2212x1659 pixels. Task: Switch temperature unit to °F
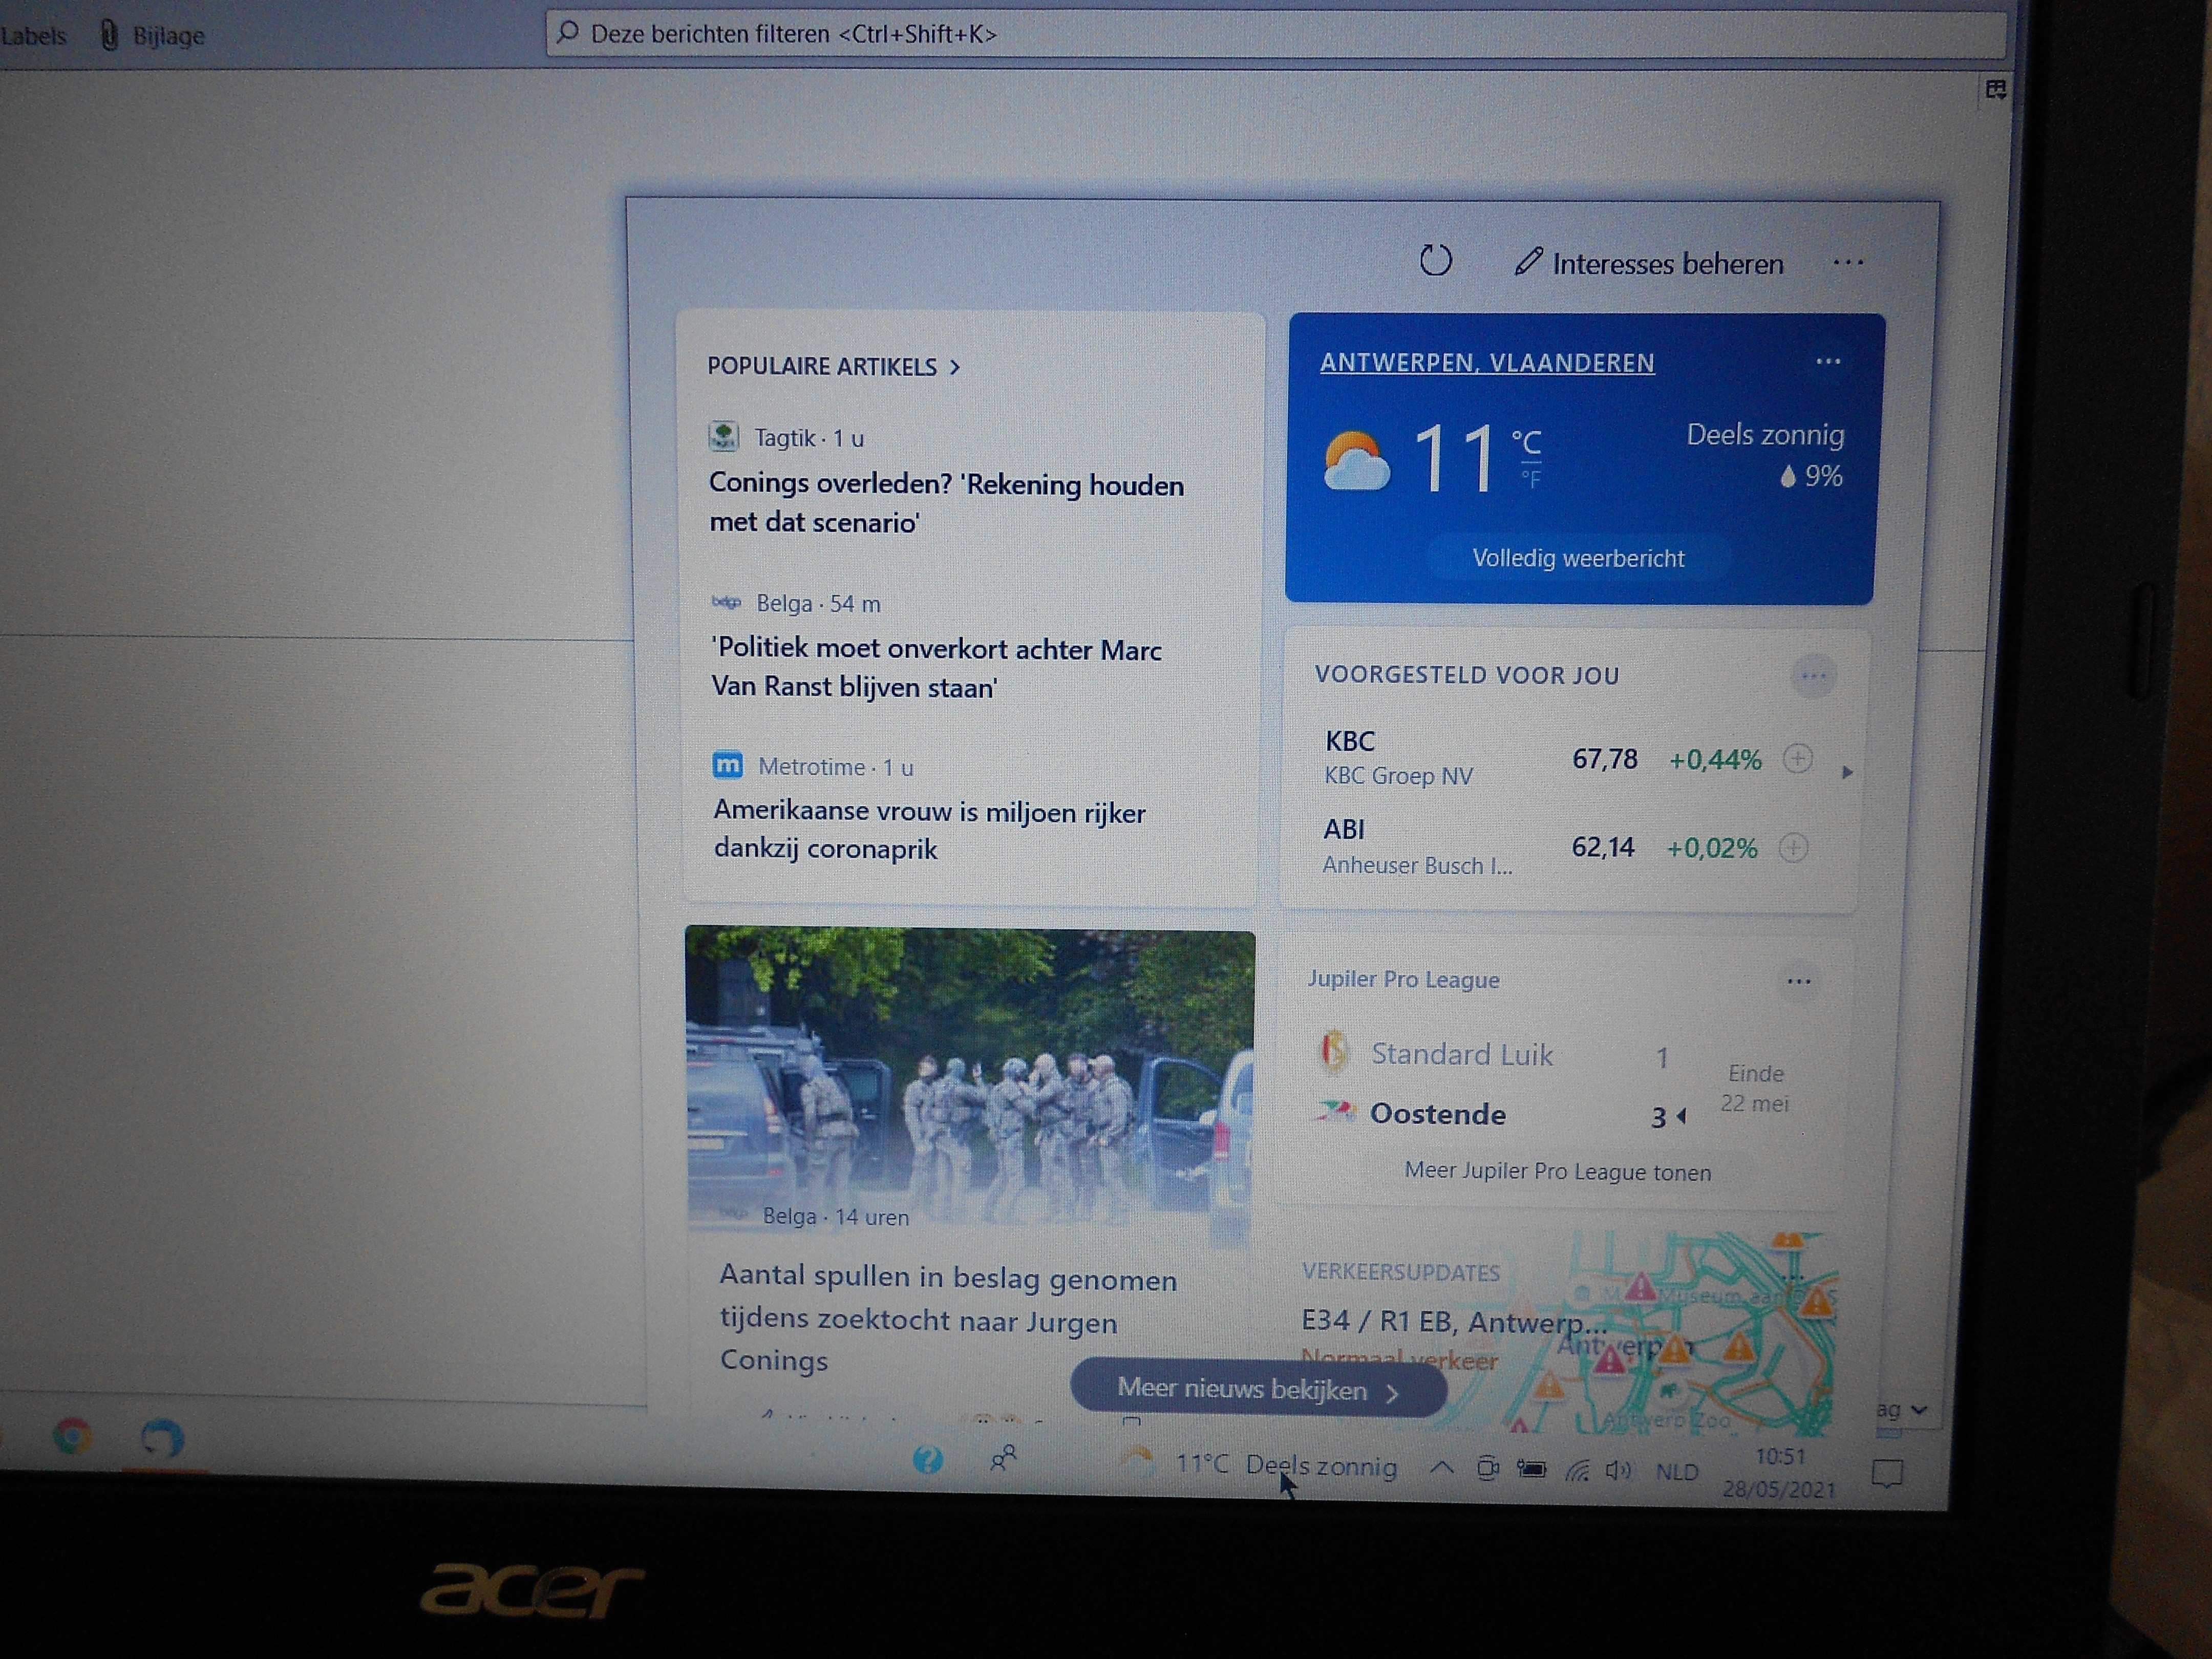pos(1530,480)
